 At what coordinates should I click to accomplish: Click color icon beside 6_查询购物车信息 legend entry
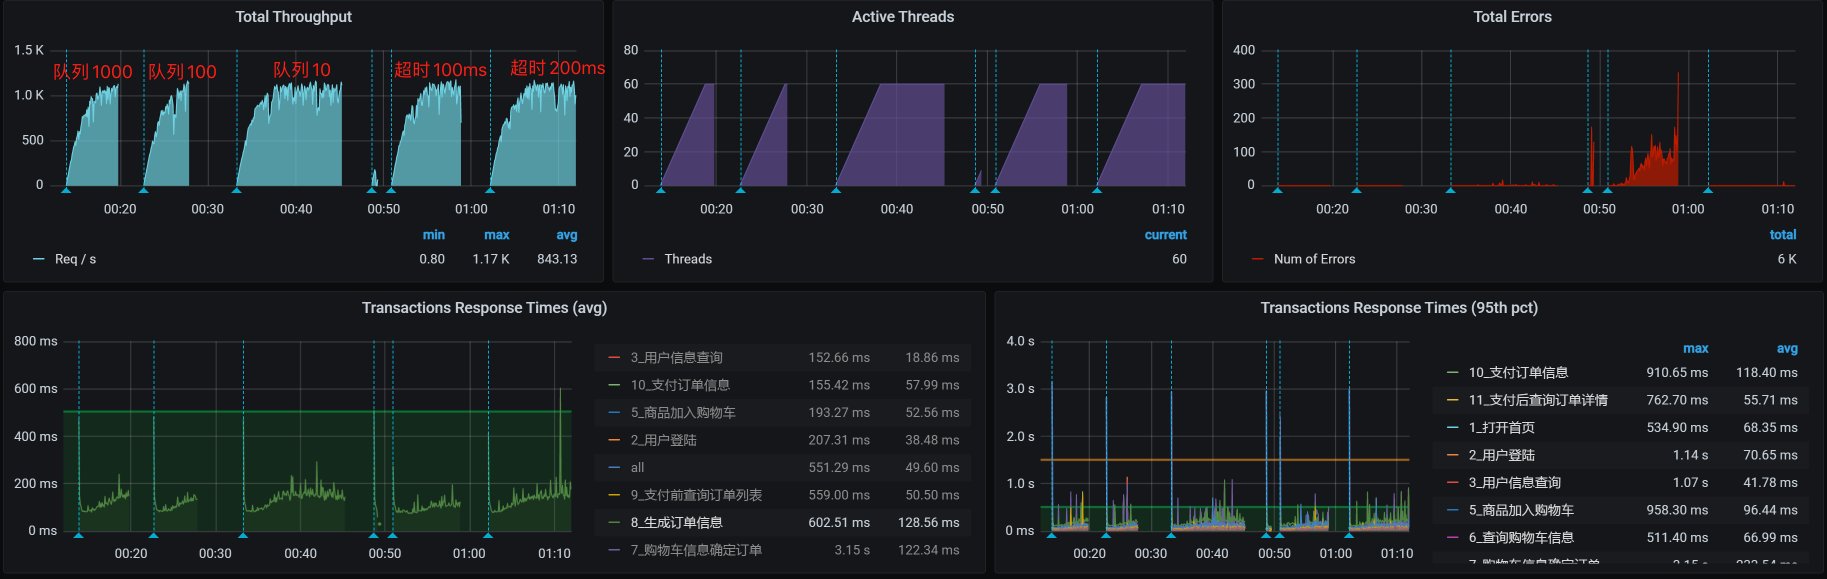(x=1452, y=538)
